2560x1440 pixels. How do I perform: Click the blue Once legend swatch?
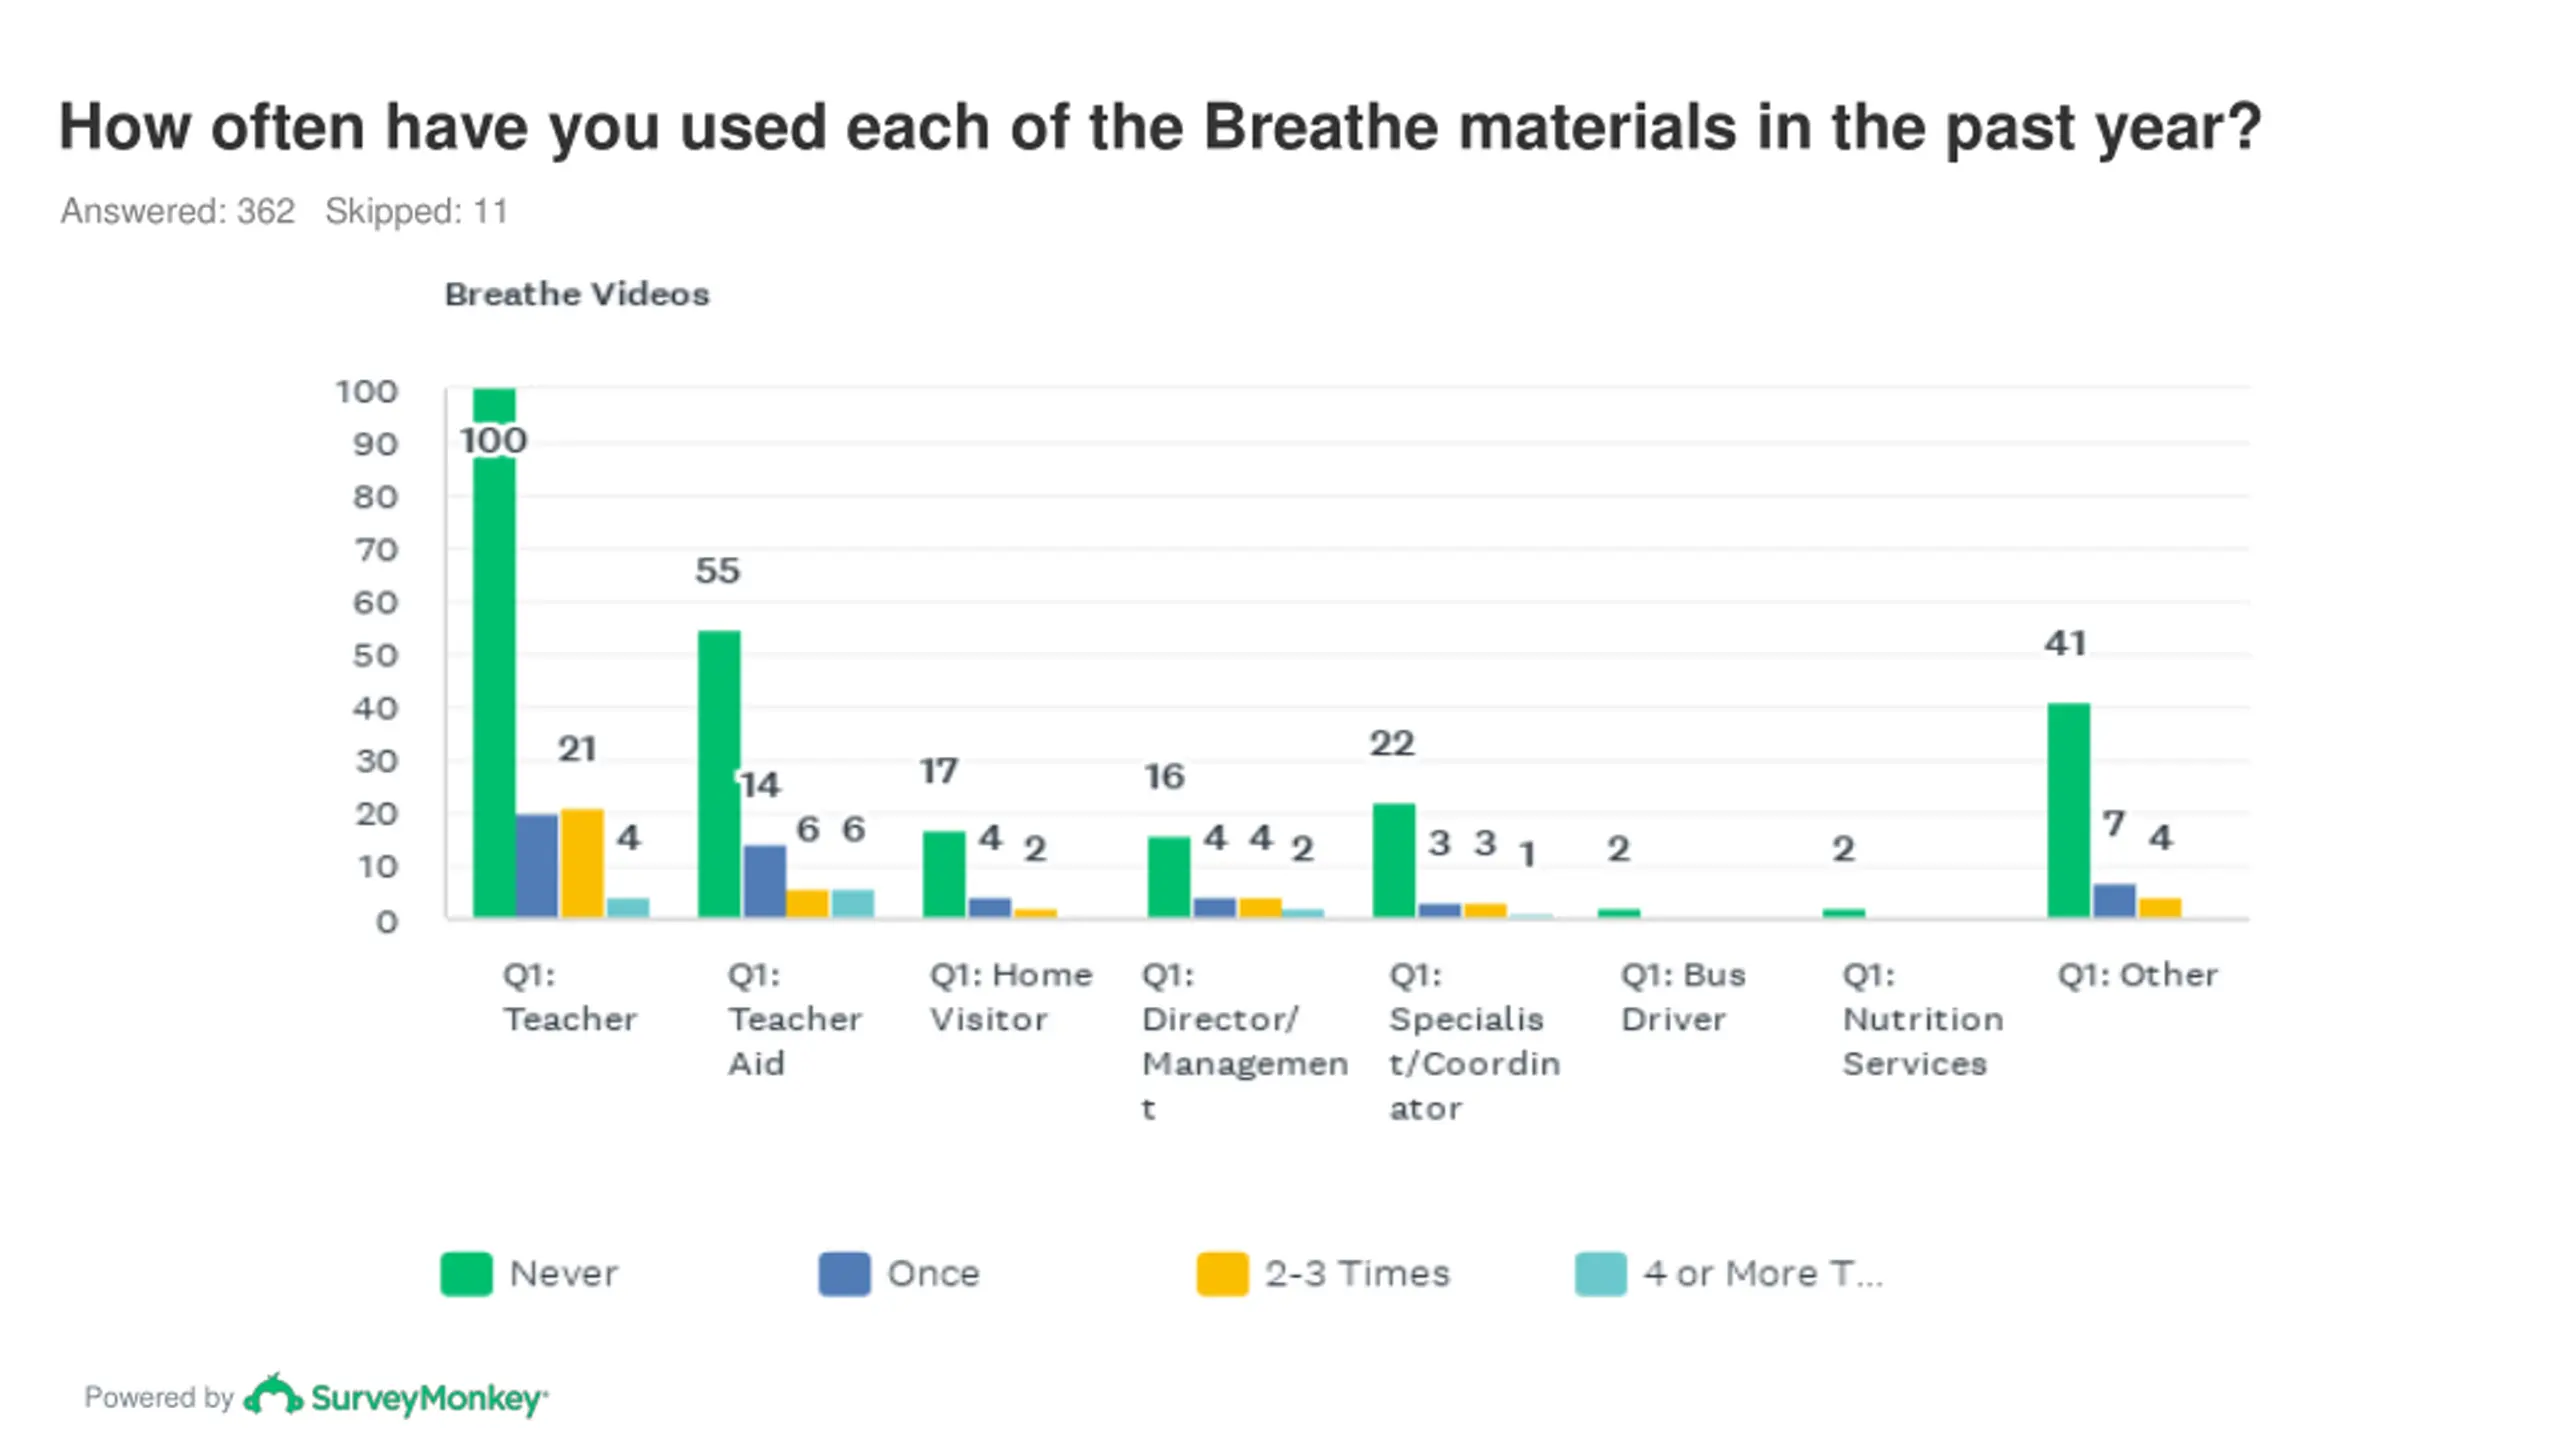pos(844,1273)
